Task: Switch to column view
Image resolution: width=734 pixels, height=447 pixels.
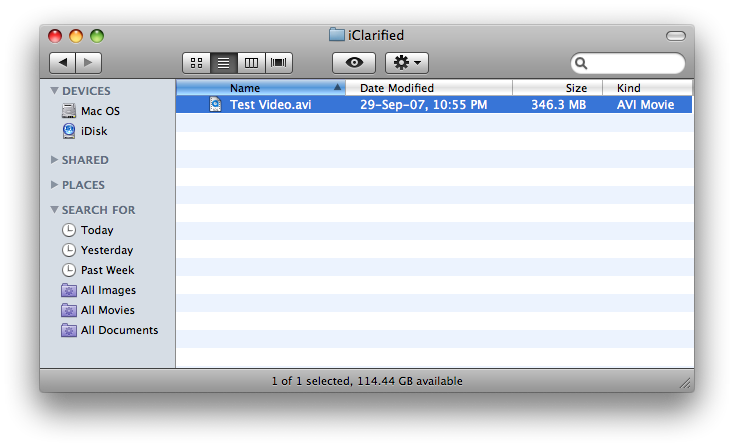Action: pyautogui.click(x=251, y=63)
